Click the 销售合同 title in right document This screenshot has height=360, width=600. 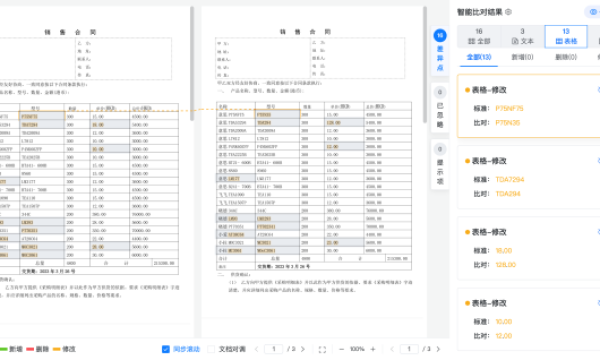click(x=305, y=32)
